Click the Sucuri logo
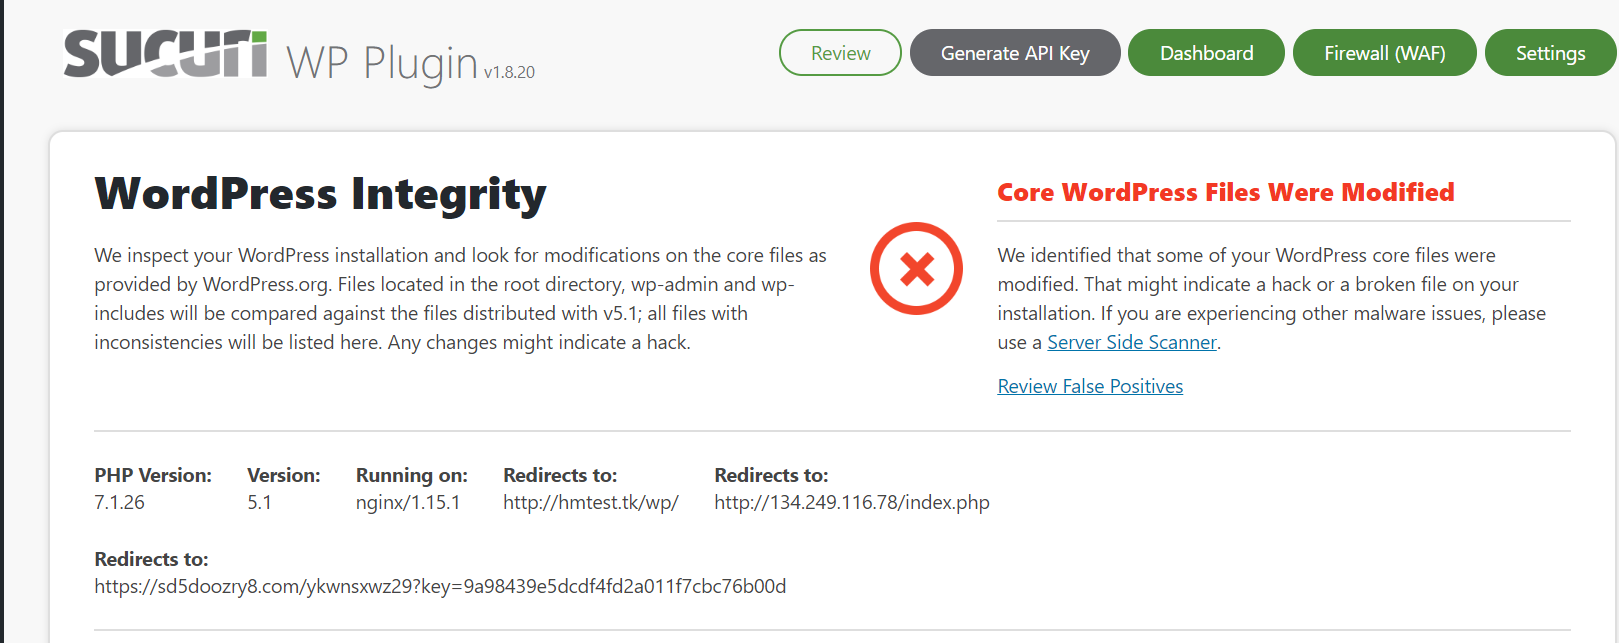The width and height of the screenshot is (1619, 643). coord(165,53)
